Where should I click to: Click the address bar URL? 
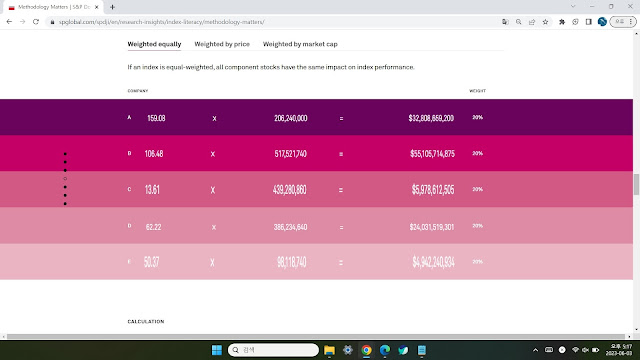click(x=161, y=22)
